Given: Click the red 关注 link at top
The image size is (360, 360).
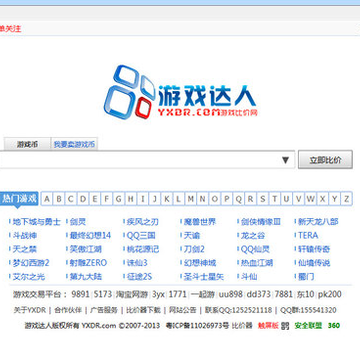Looking at the screenshot, I should click(x=11, y=29).
